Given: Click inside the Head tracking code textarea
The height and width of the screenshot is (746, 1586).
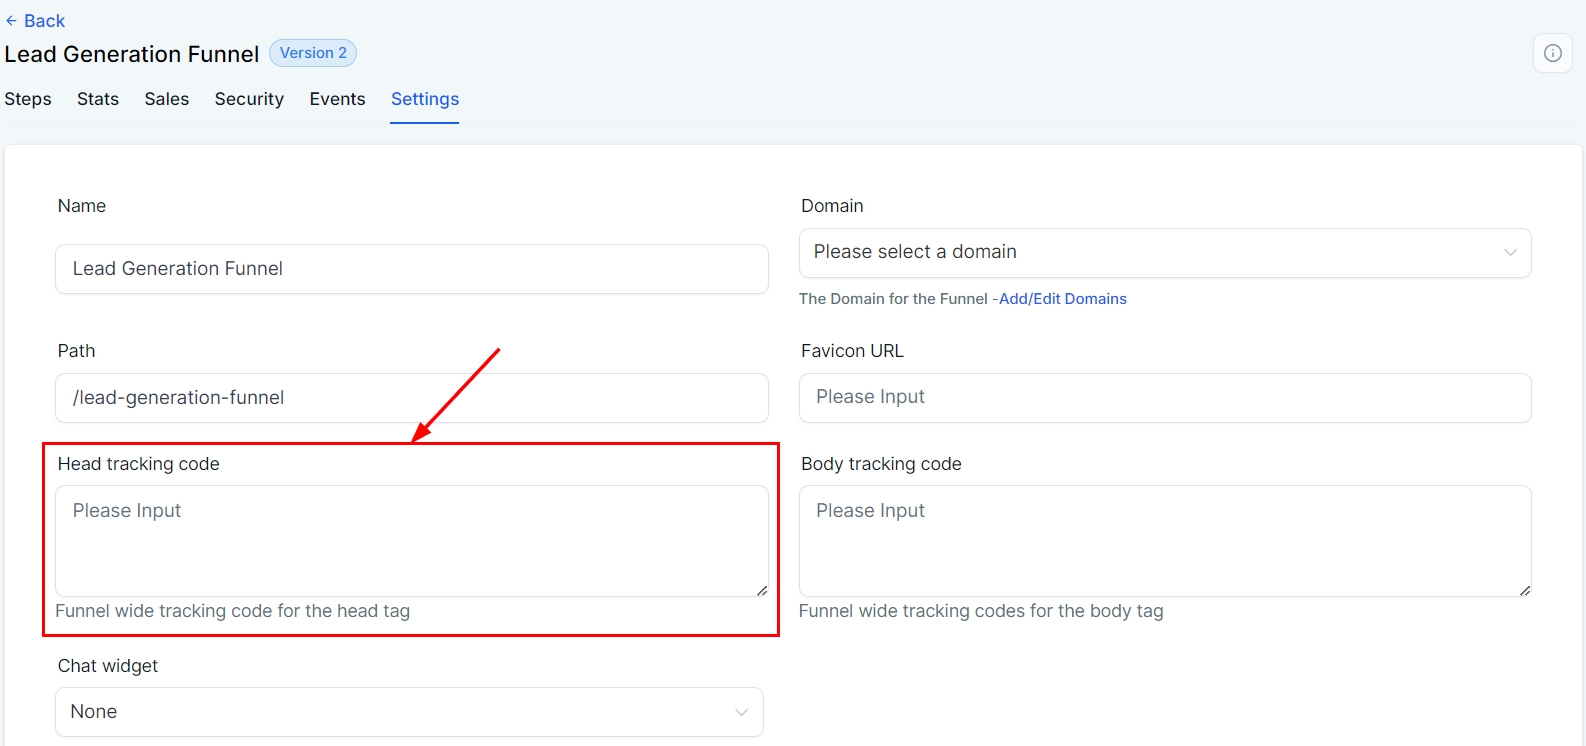Looking at the screenshot, I should [411, 541].
